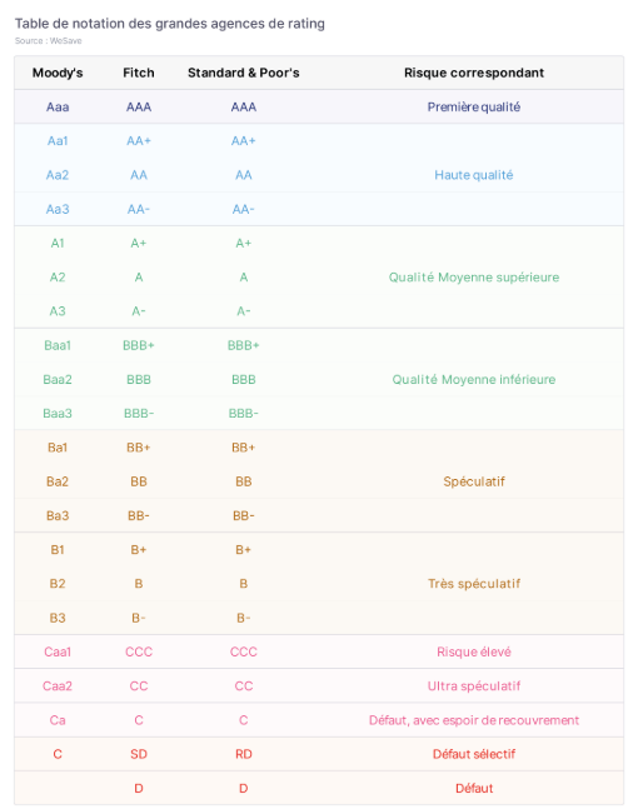Click the Risque correspondant column header
Image resolution: width=633 pixels, height=809 pixels.
pyautogui.click(x=474, y=73)
